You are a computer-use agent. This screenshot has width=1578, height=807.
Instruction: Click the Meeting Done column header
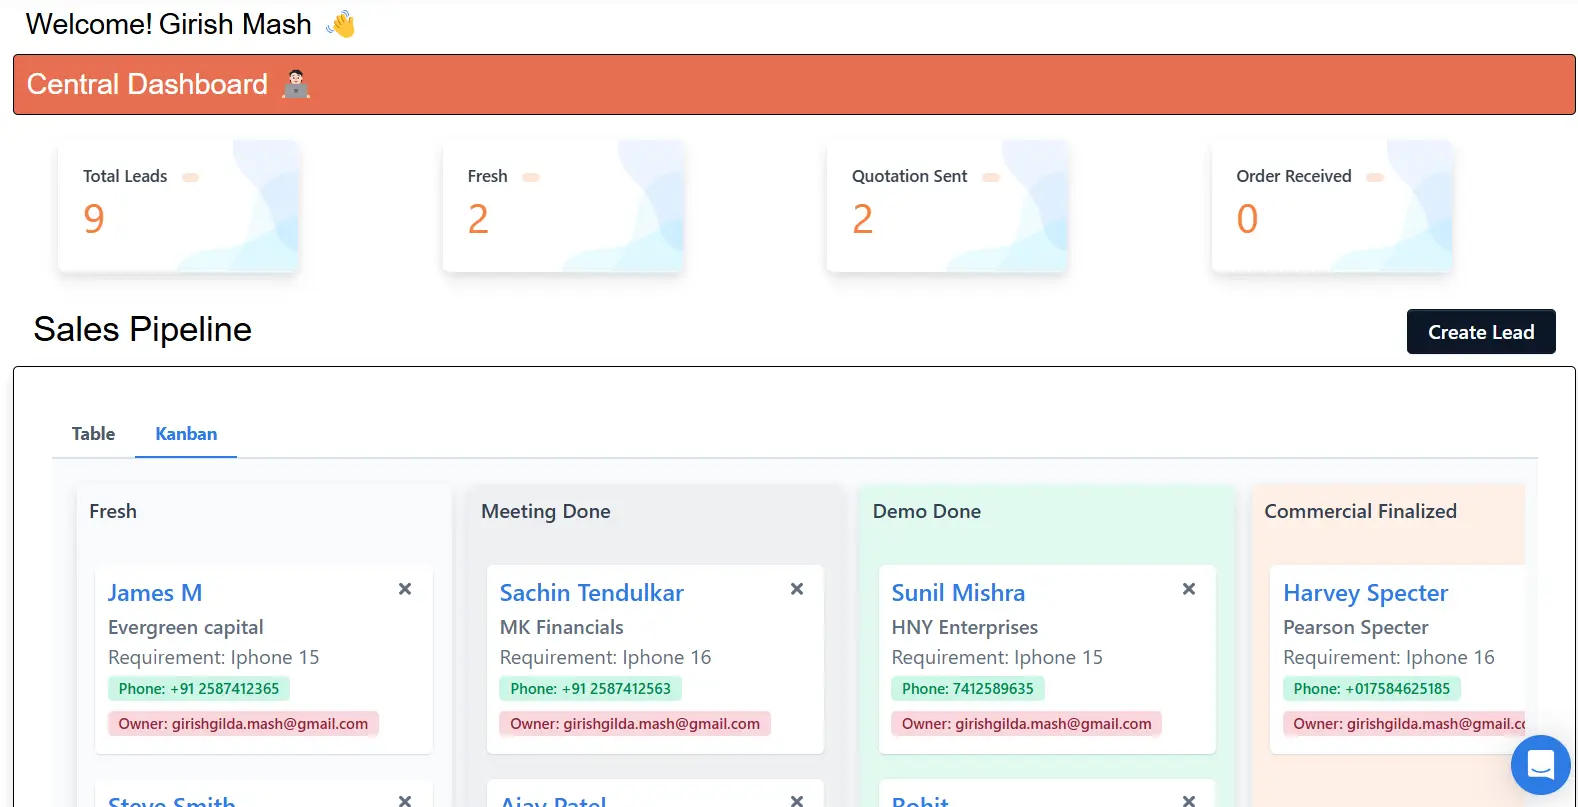(546, 511)
